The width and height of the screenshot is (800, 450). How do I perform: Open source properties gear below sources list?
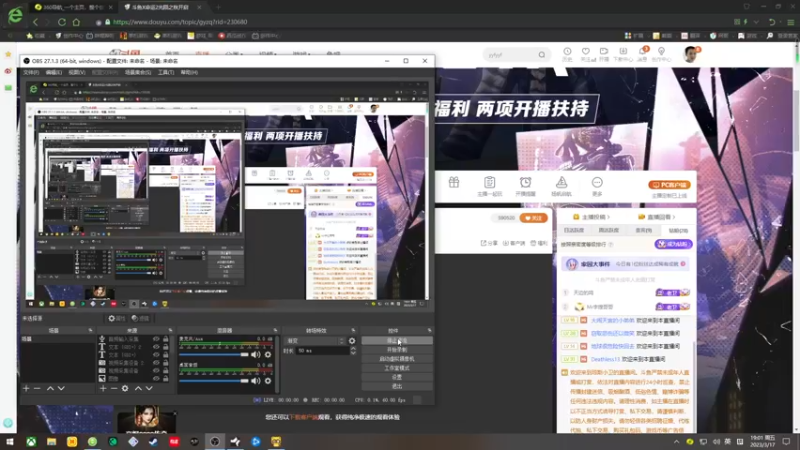click(x=125, y=388)
